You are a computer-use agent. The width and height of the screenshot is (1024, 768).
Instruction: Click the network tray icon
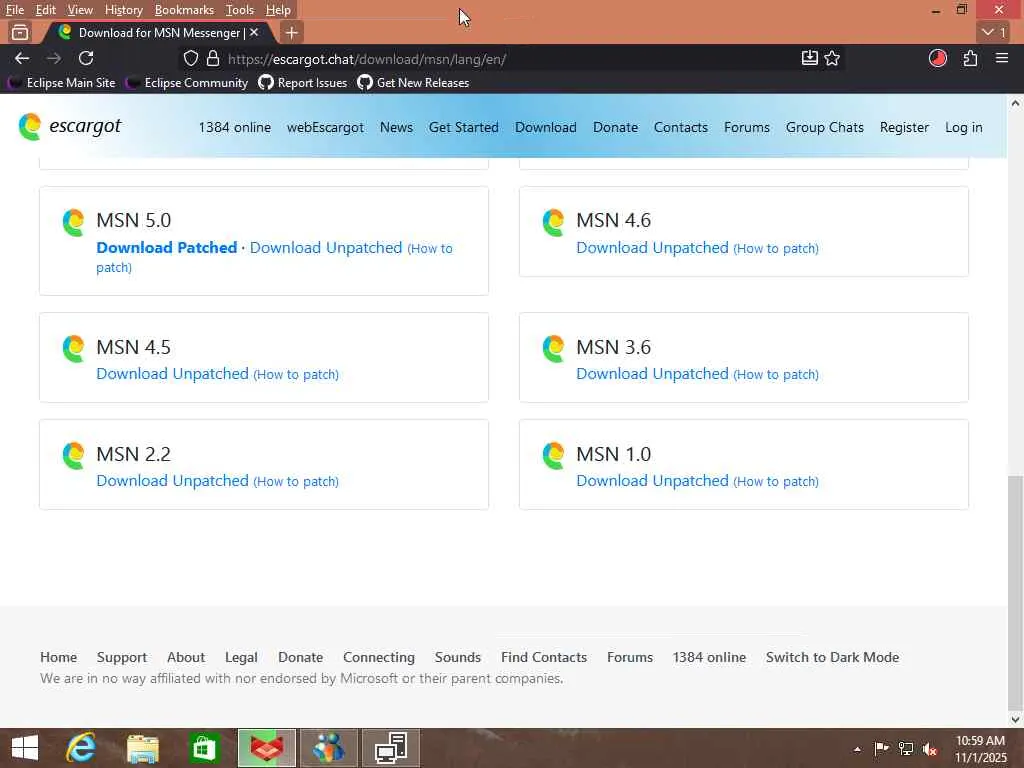tap(906, 748)
